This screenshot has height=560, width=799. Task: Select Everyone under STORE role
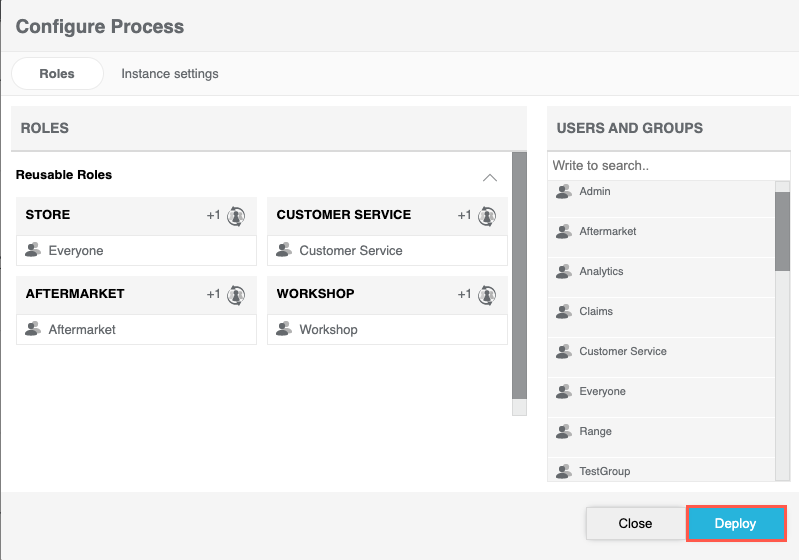[76, 251]
